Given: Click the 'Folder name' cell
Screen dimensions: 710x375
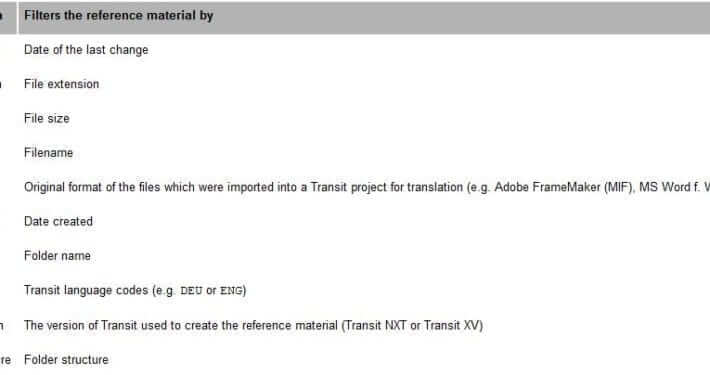Looking at the screenshot, I should (58, 256).
